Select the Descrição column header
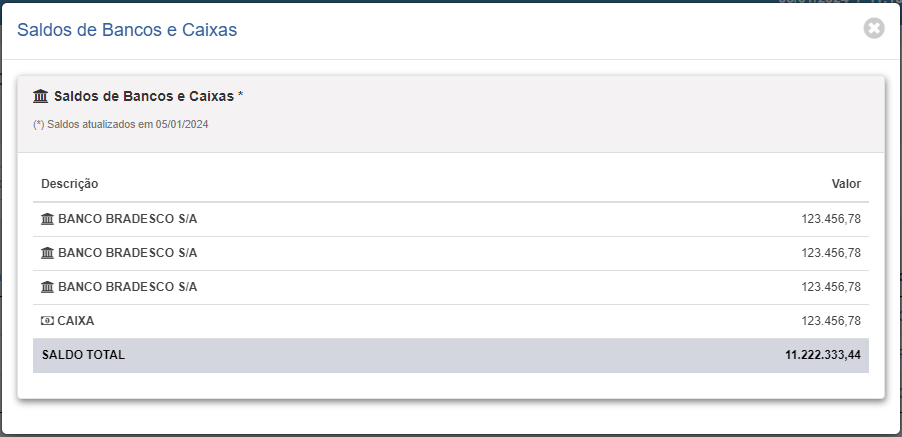The image size is (902, 437). pyautogui.click(x=70, y=184)
